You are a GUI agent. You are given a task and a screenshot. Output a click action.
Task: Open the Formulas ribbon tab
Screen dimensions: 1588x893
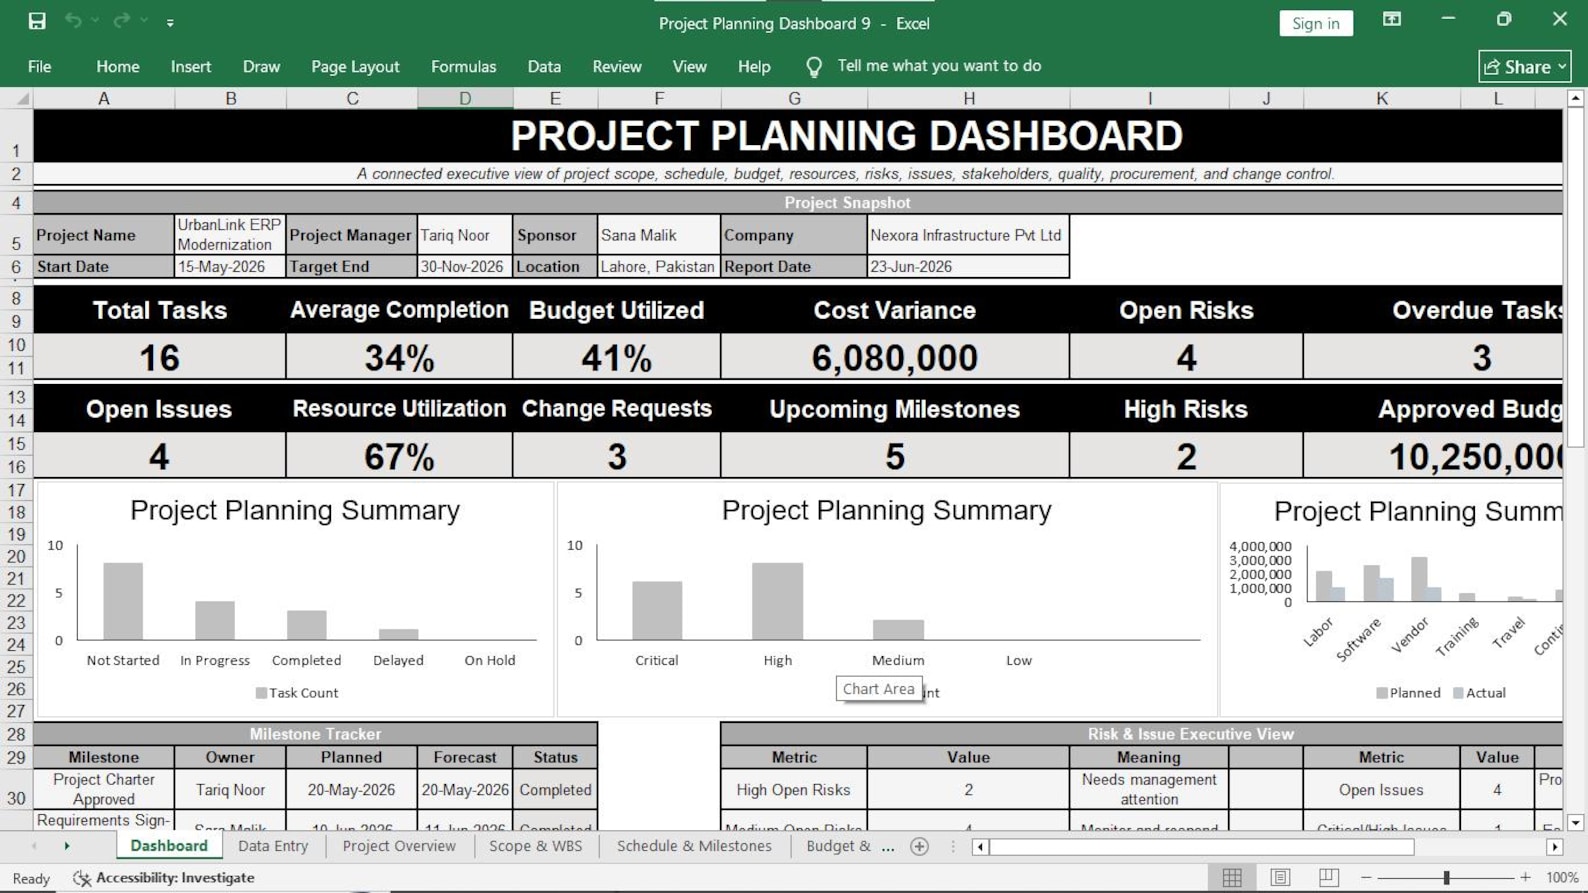point(463,67)
